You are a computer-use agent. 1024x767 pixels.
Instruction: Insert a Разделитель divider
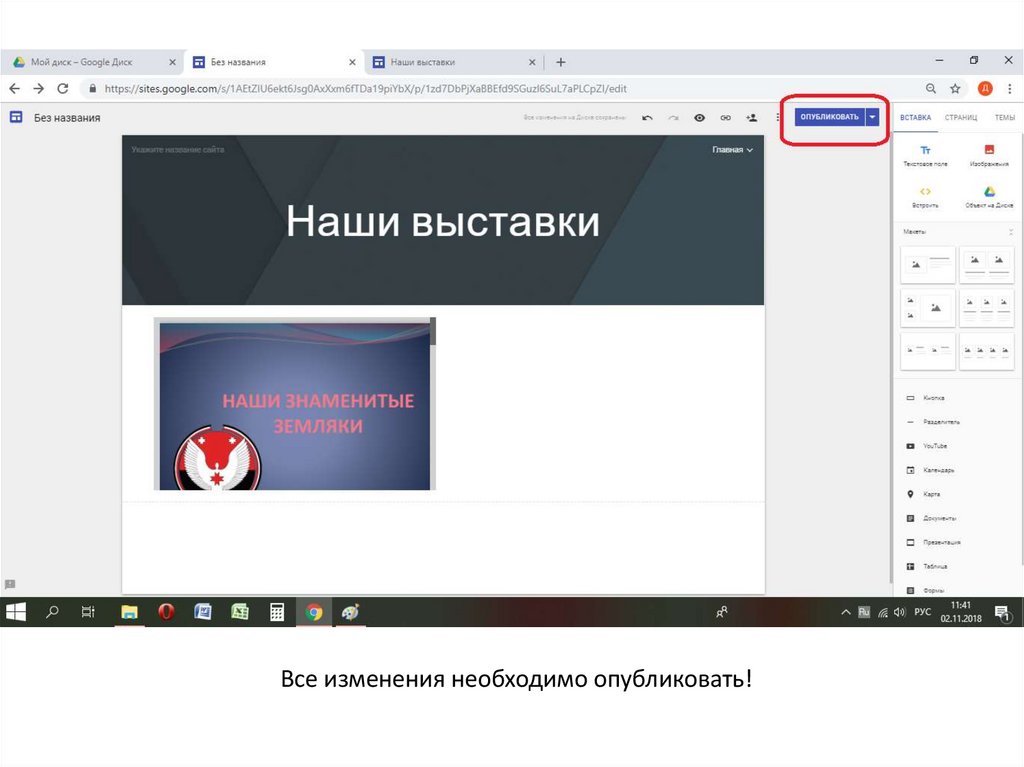[933, 422]
